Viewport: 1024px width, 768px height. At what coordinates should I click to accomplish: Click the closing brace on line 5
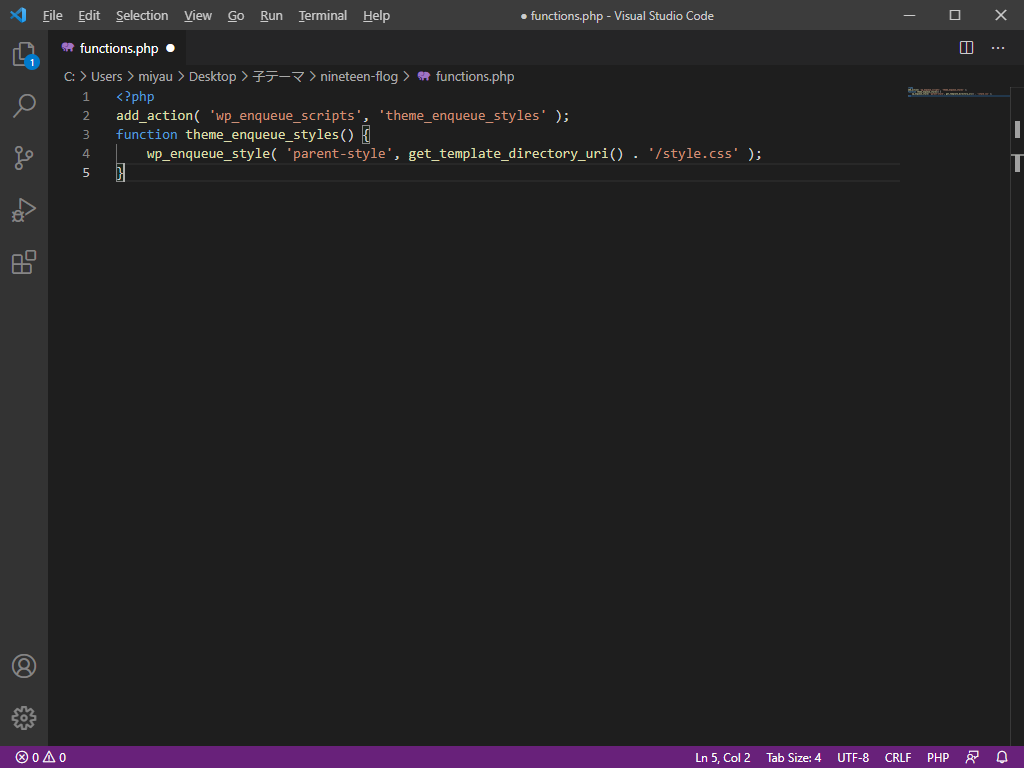(x=120, y=172)
